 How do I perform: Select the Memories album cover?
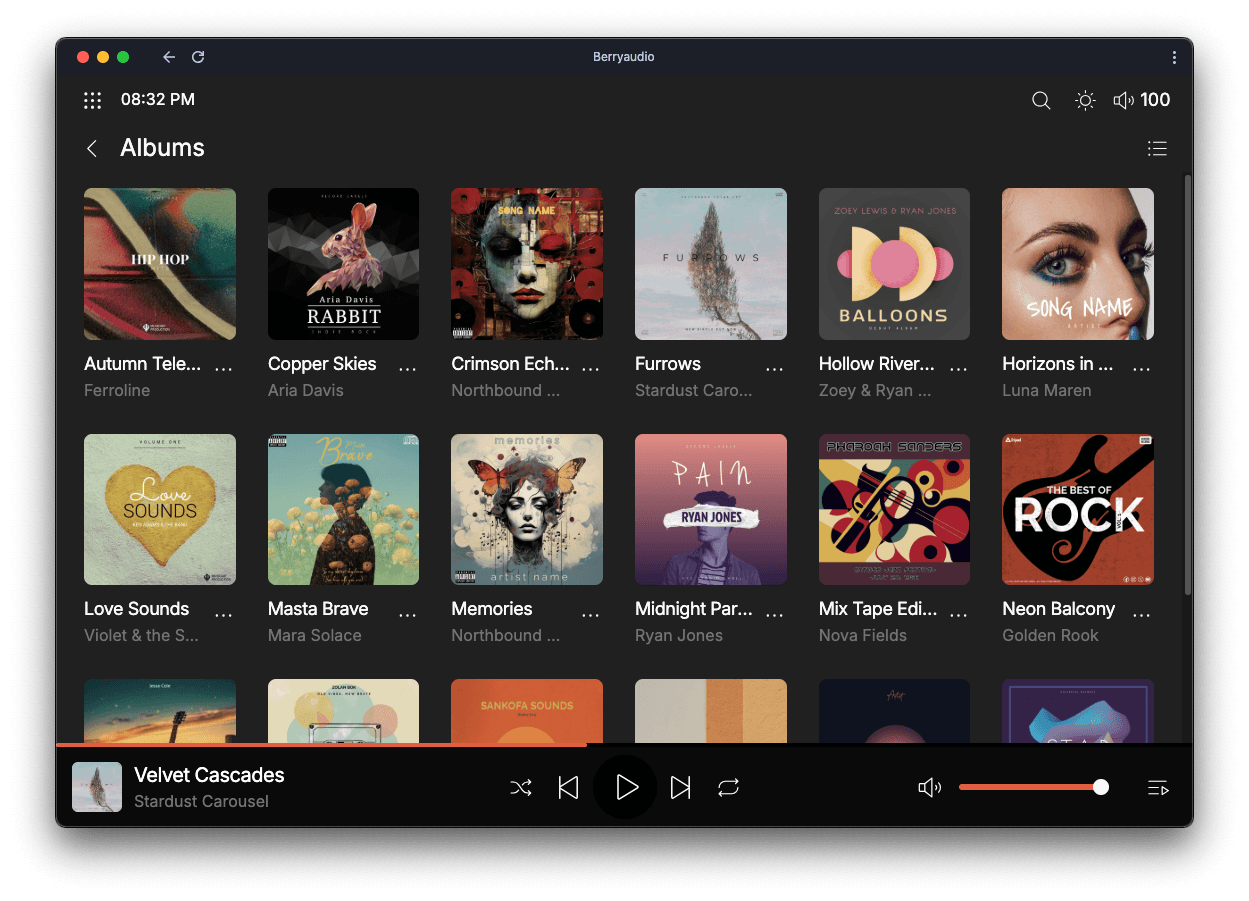tap(527, 509)
